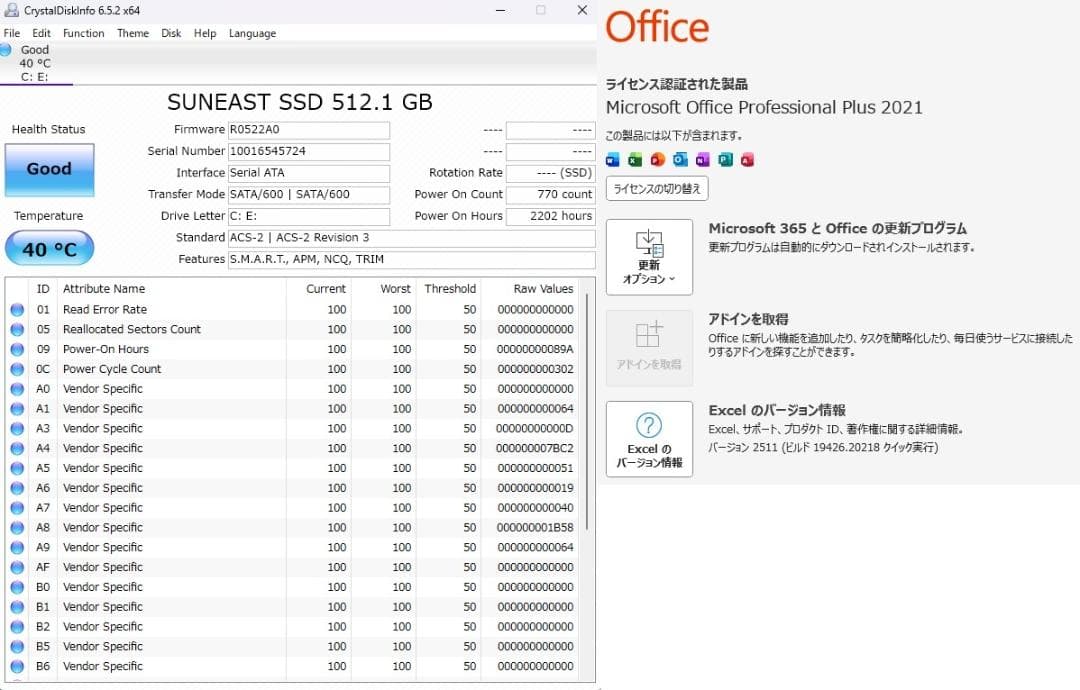Open the Function menu
Viewport: 1080px width, 690px height.
pos(83,33)
